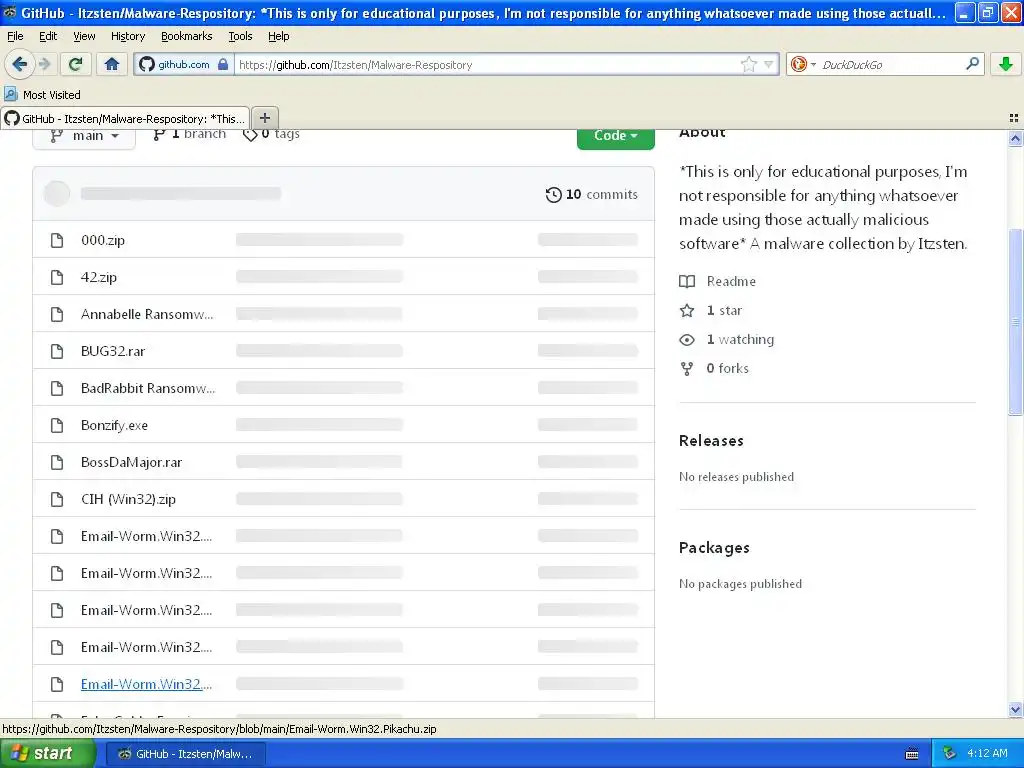The height and width of the screenshot is (768, 1024).
Task: Open the BadRabbit Ransomw... file
Action: pos(148,389)
